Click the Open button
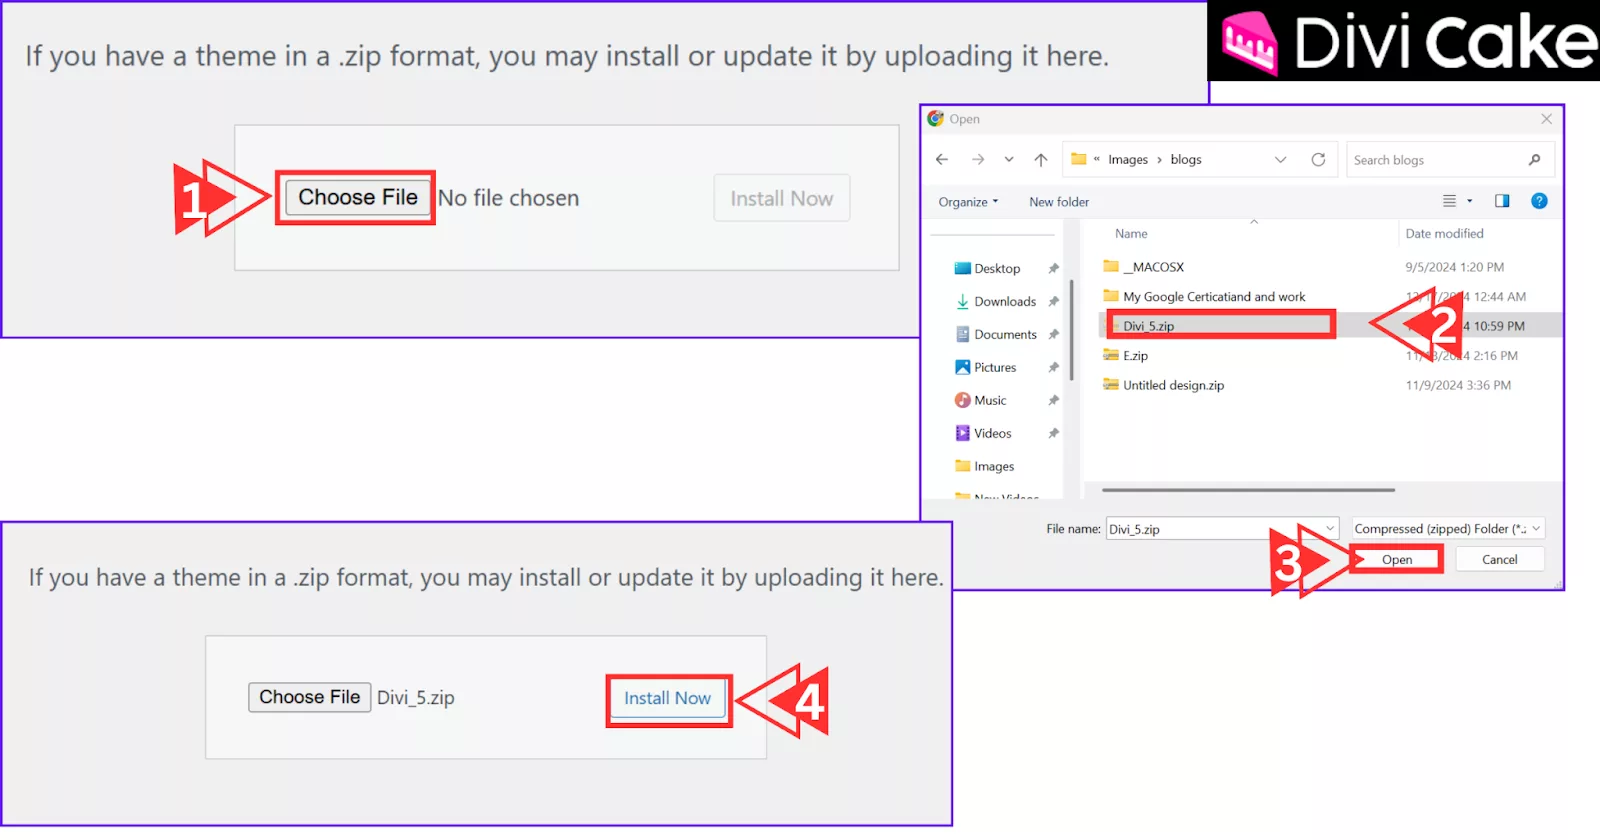Viewport: 1600px width, 840px height. point(1397,560)
